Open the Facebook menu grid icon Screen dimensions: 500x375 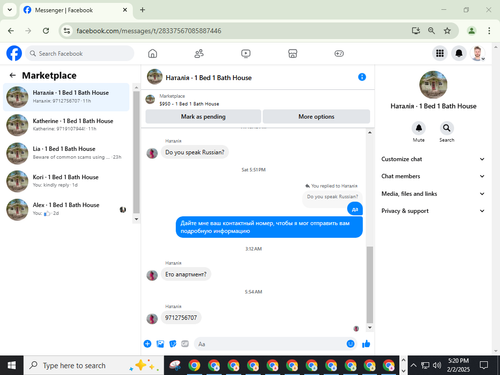click(440, 53)
